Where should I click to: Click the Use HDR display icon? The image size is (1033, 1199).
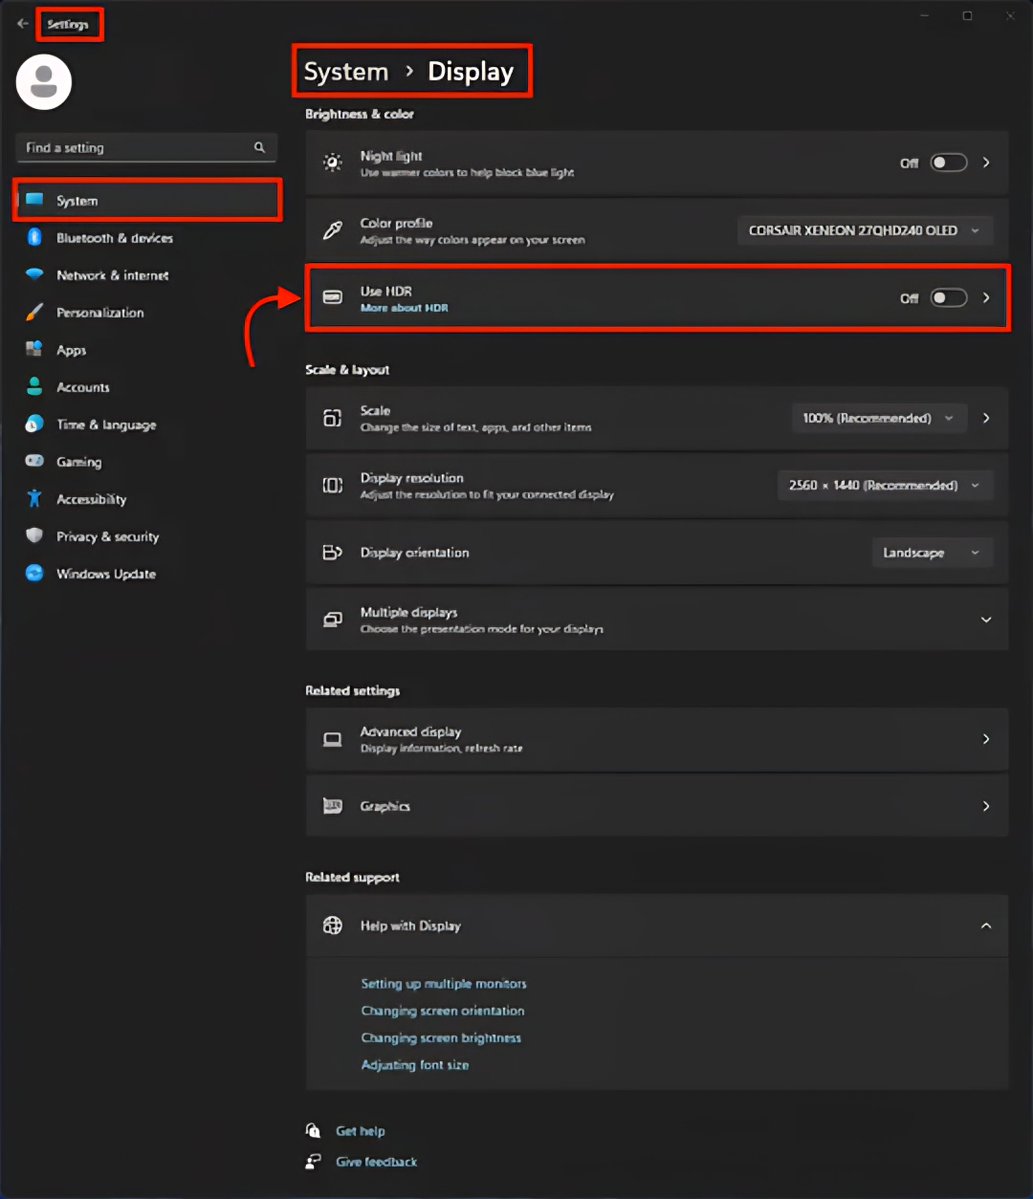[x=332, y=297]
